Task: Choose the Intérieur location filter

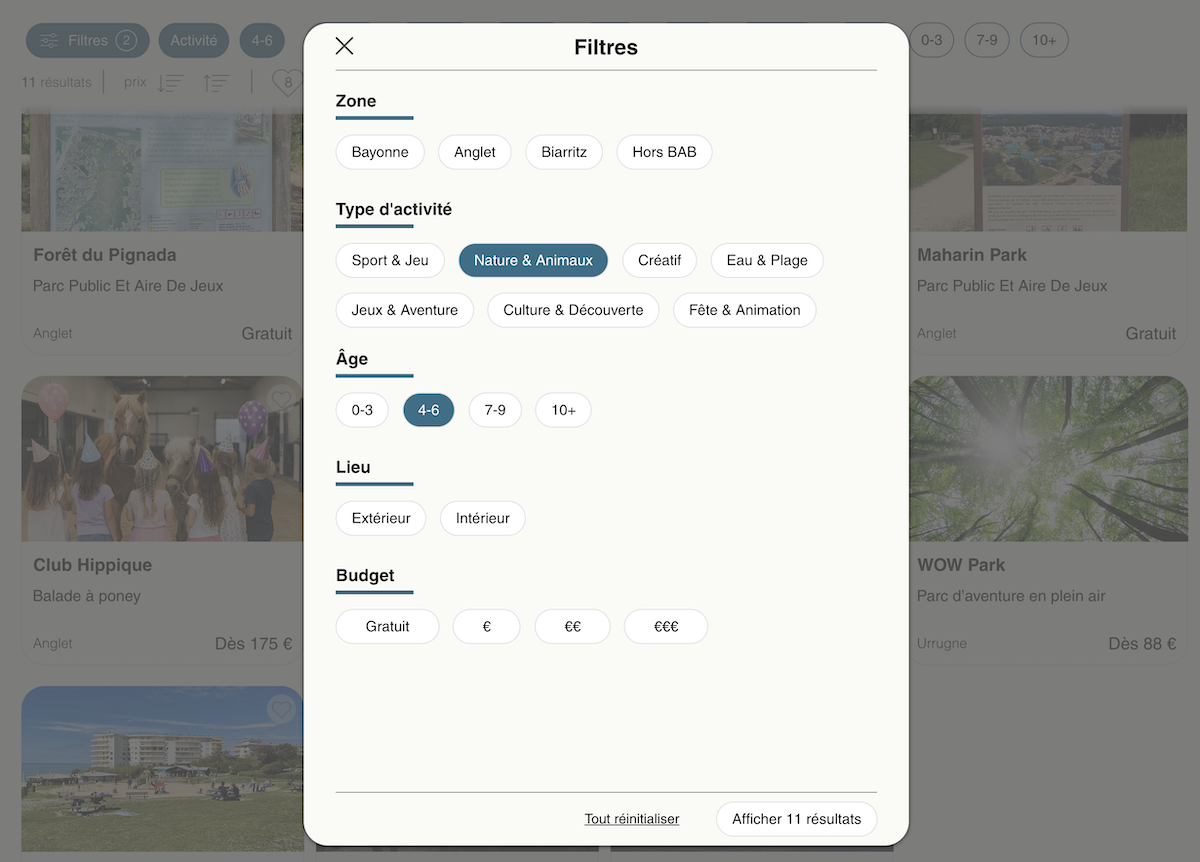Action: click(483, 518)
